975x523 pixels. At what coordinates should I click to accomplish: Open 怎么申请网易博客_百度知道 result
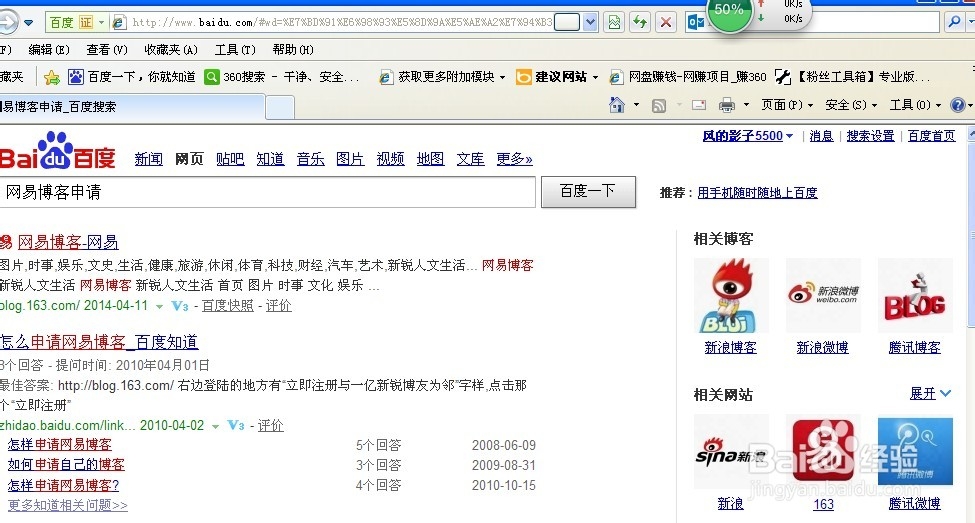[99, 342]
